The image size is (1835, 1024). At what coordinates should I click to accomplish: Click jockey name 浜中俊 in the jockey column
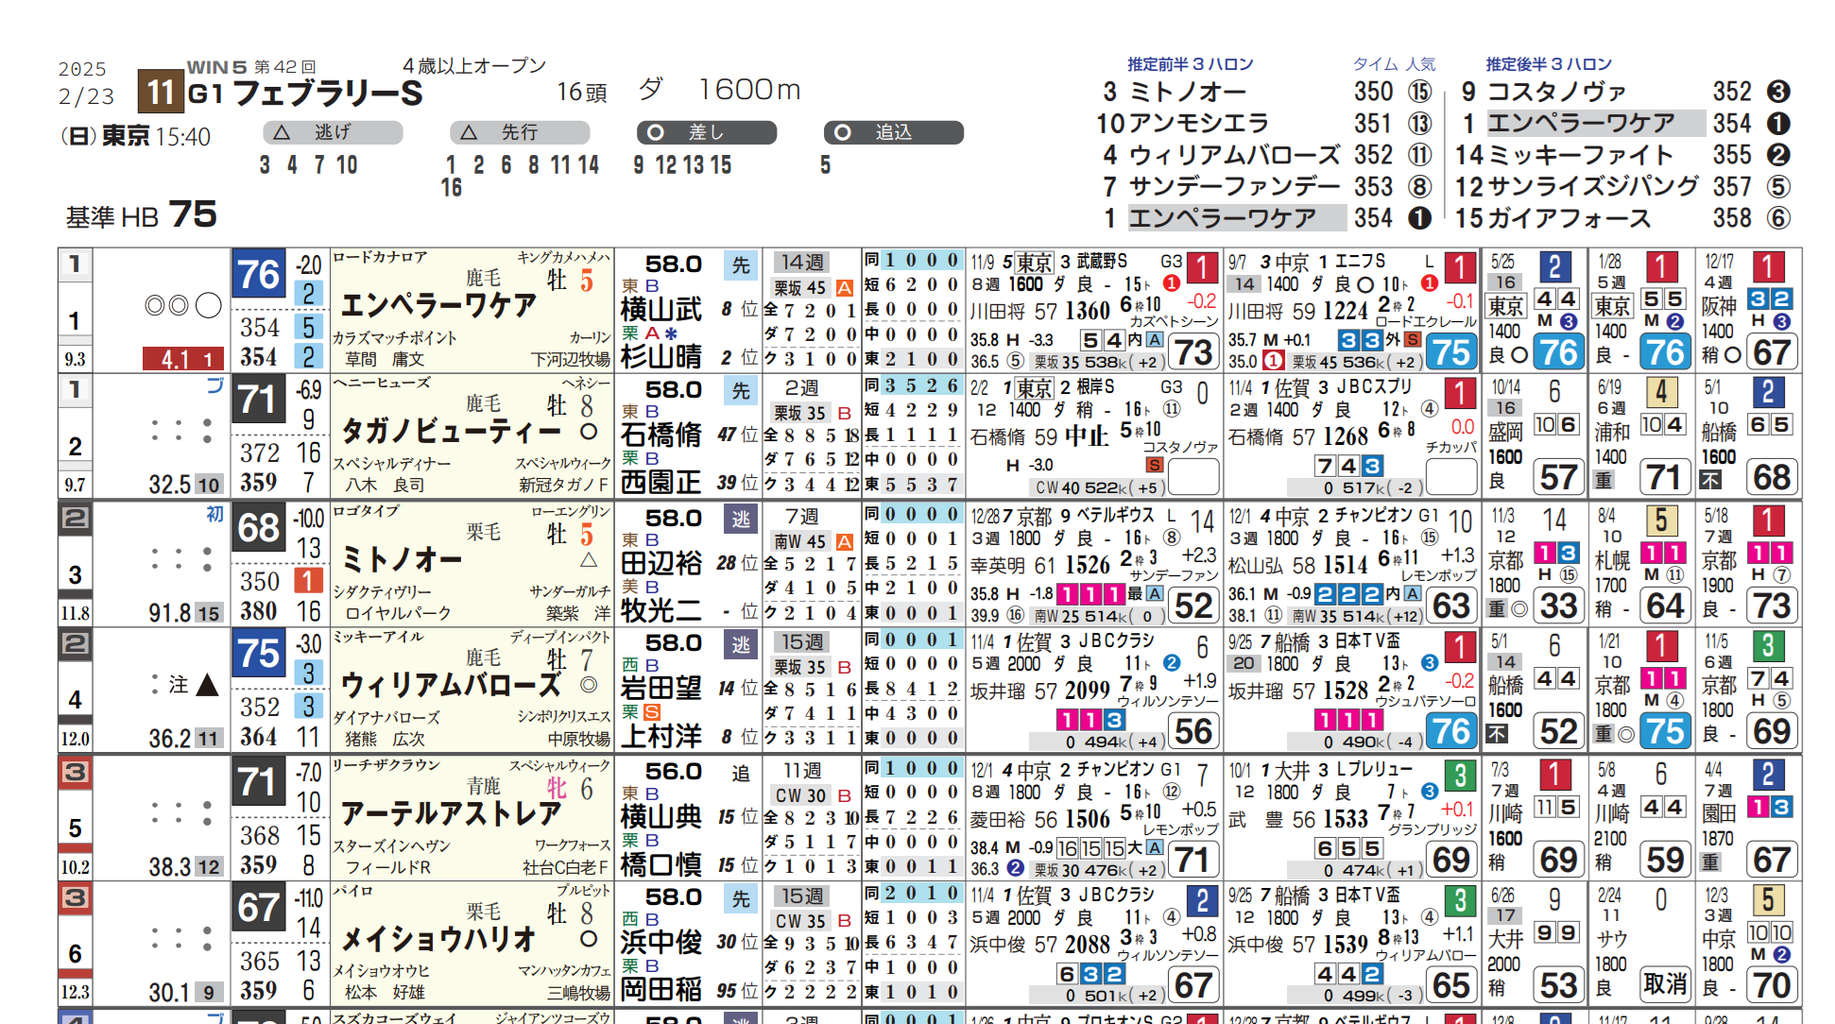[661, 944]
